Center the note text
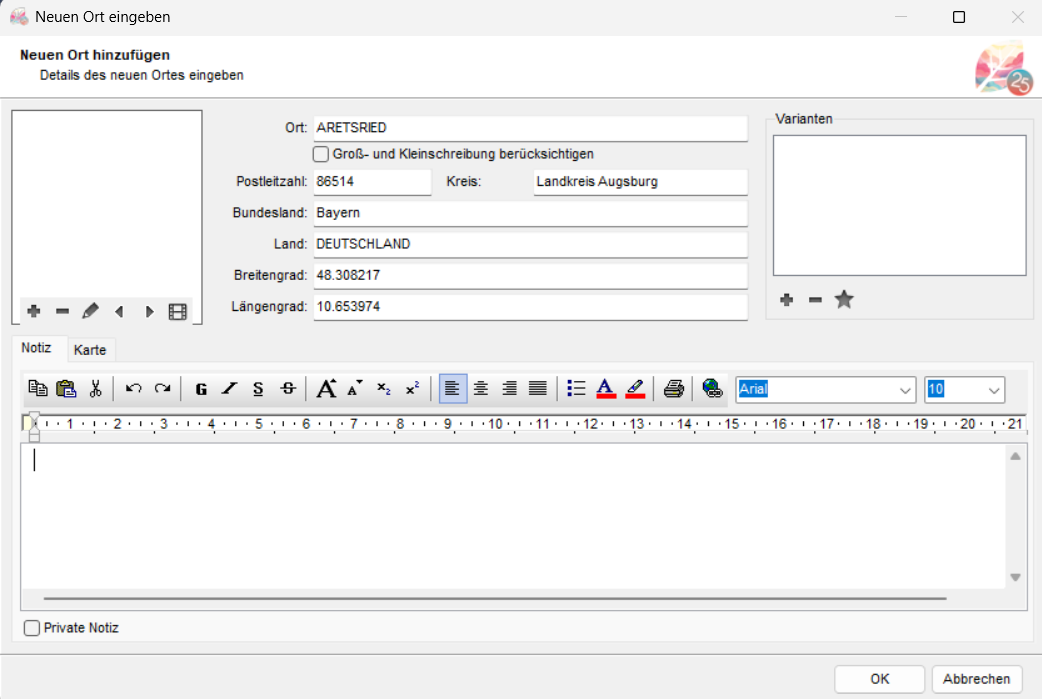Image resolution: width=1042 pixels, height=699 pixels. 481,388
